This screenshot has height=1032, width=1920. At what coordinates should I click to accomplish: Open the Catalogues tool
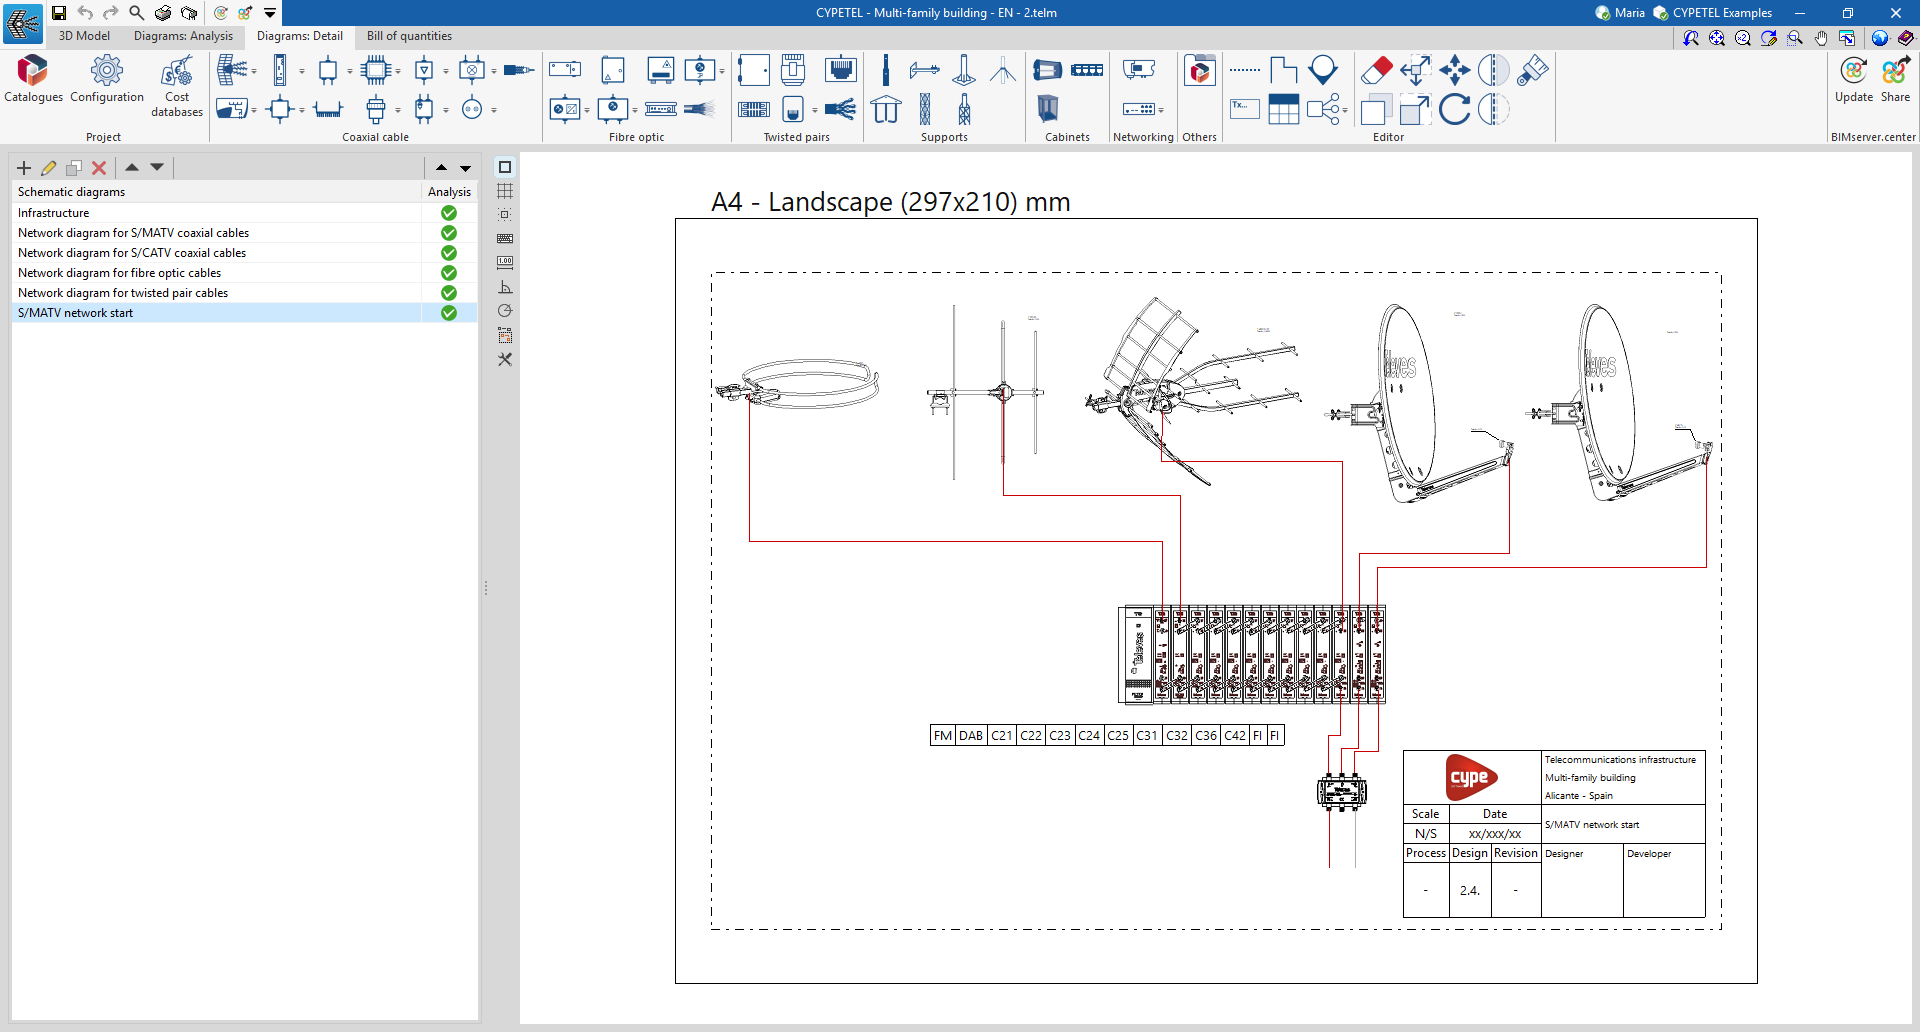tap(33, 79)
